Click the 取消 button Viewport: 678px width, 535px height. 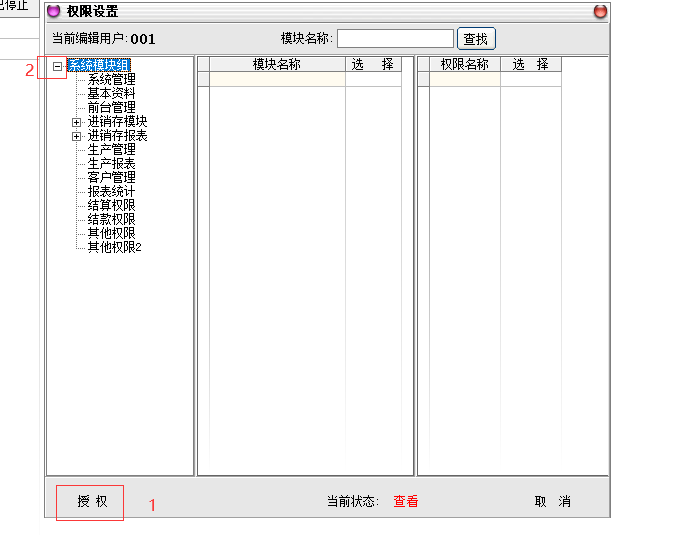pyautogui.click(x=552, y=502)
